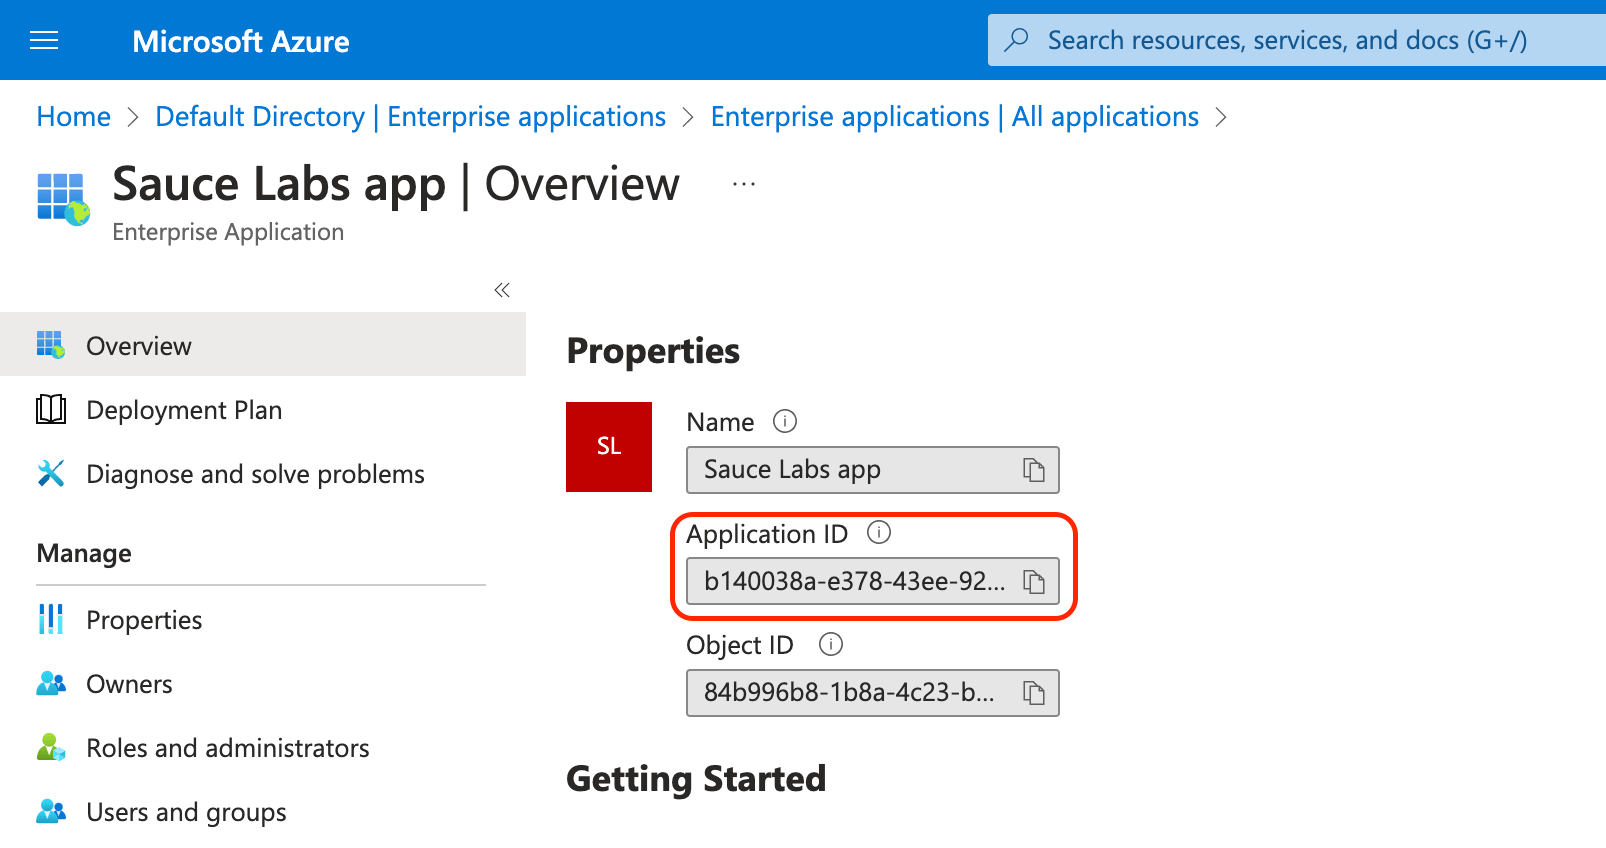Copy the application Name to clipboard

click(1033, 470)
